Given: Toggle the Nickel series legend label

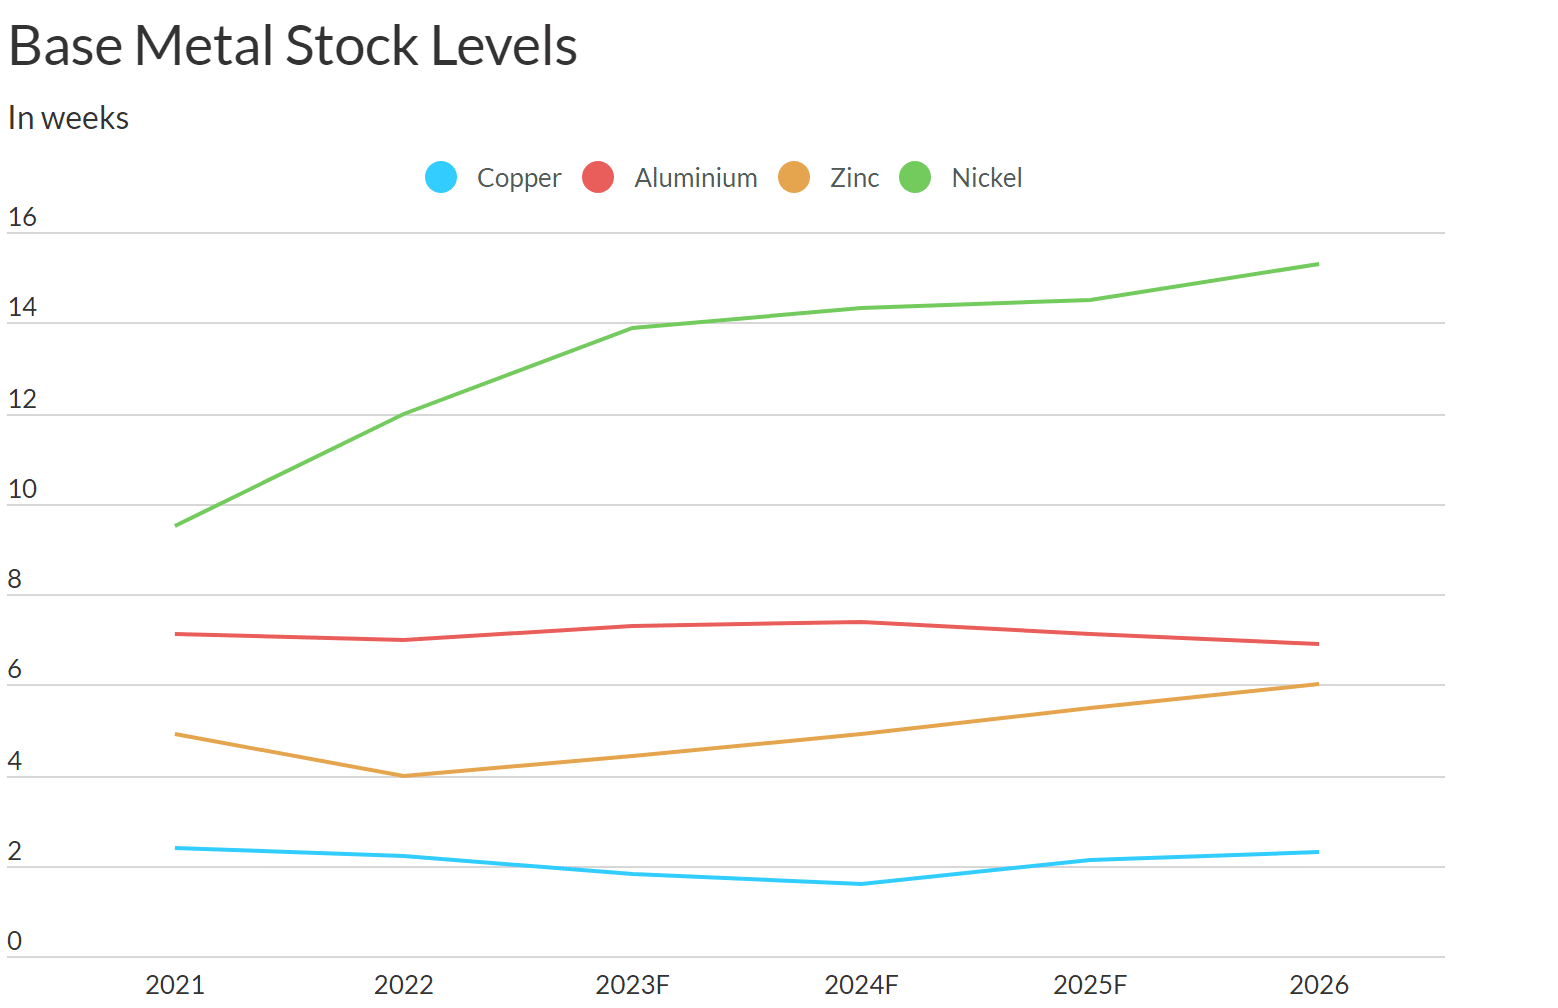Looking at the screenshot, I should coord(986,178).
